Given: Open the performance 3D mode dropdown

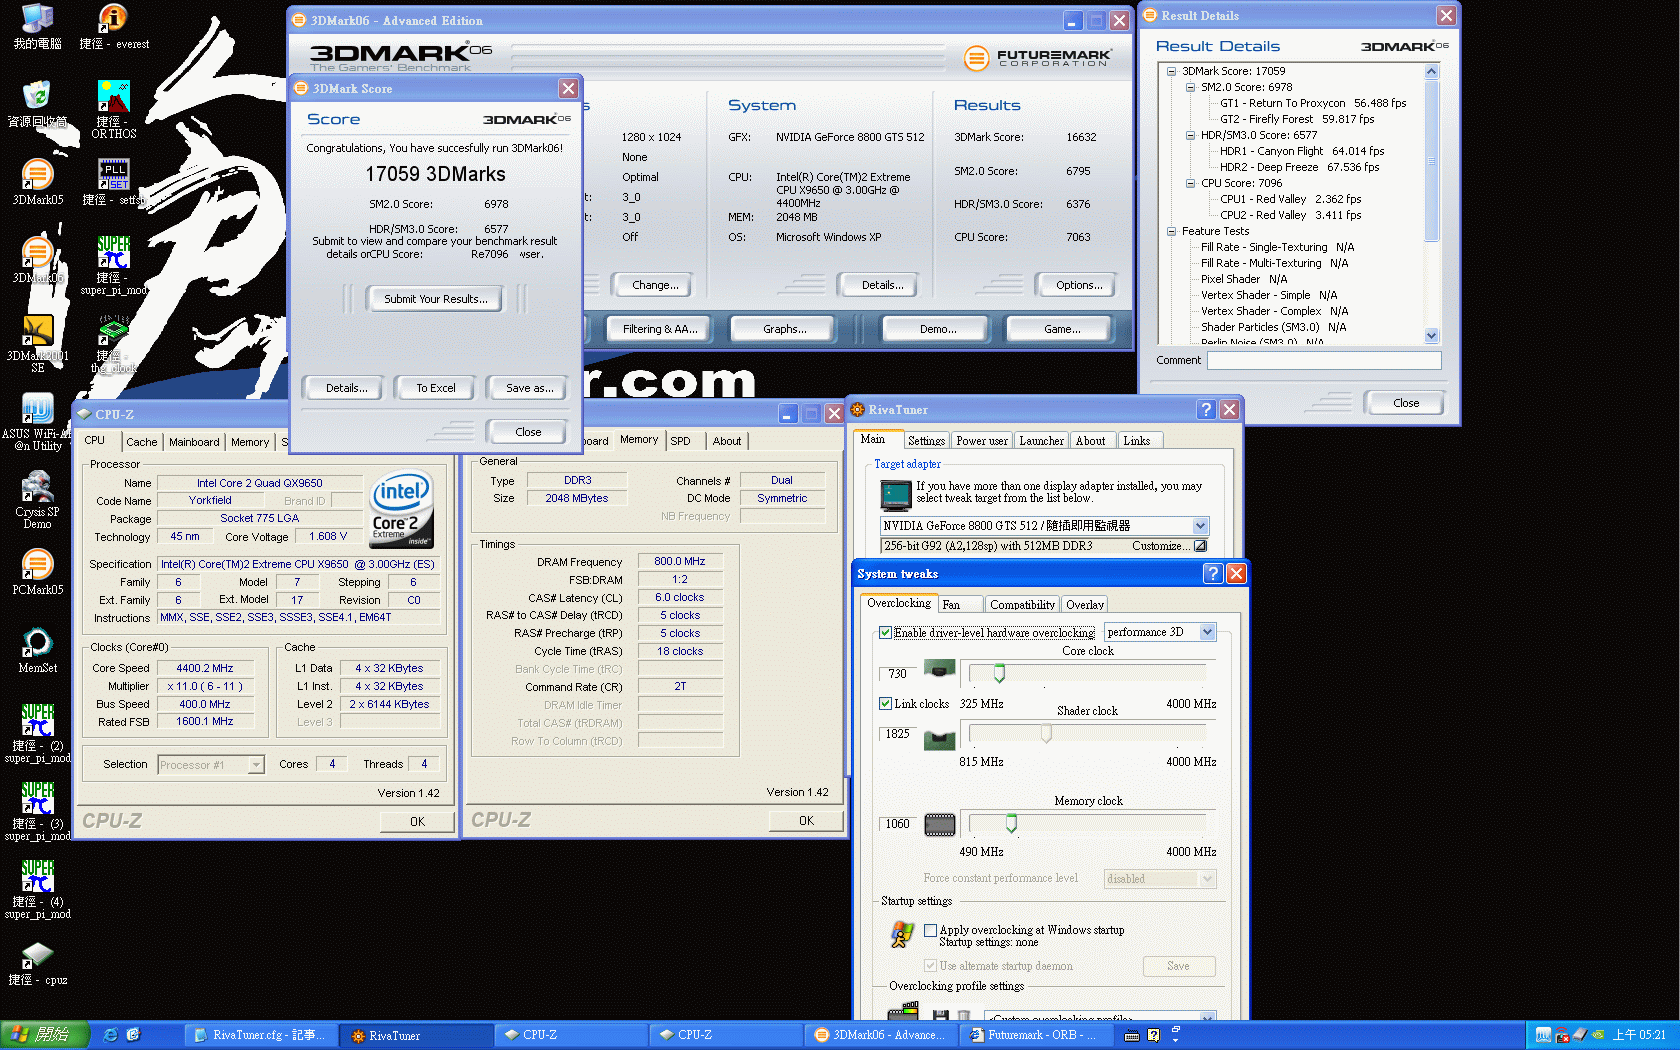Looking at the screenshot, I should tap(1207, 632).
